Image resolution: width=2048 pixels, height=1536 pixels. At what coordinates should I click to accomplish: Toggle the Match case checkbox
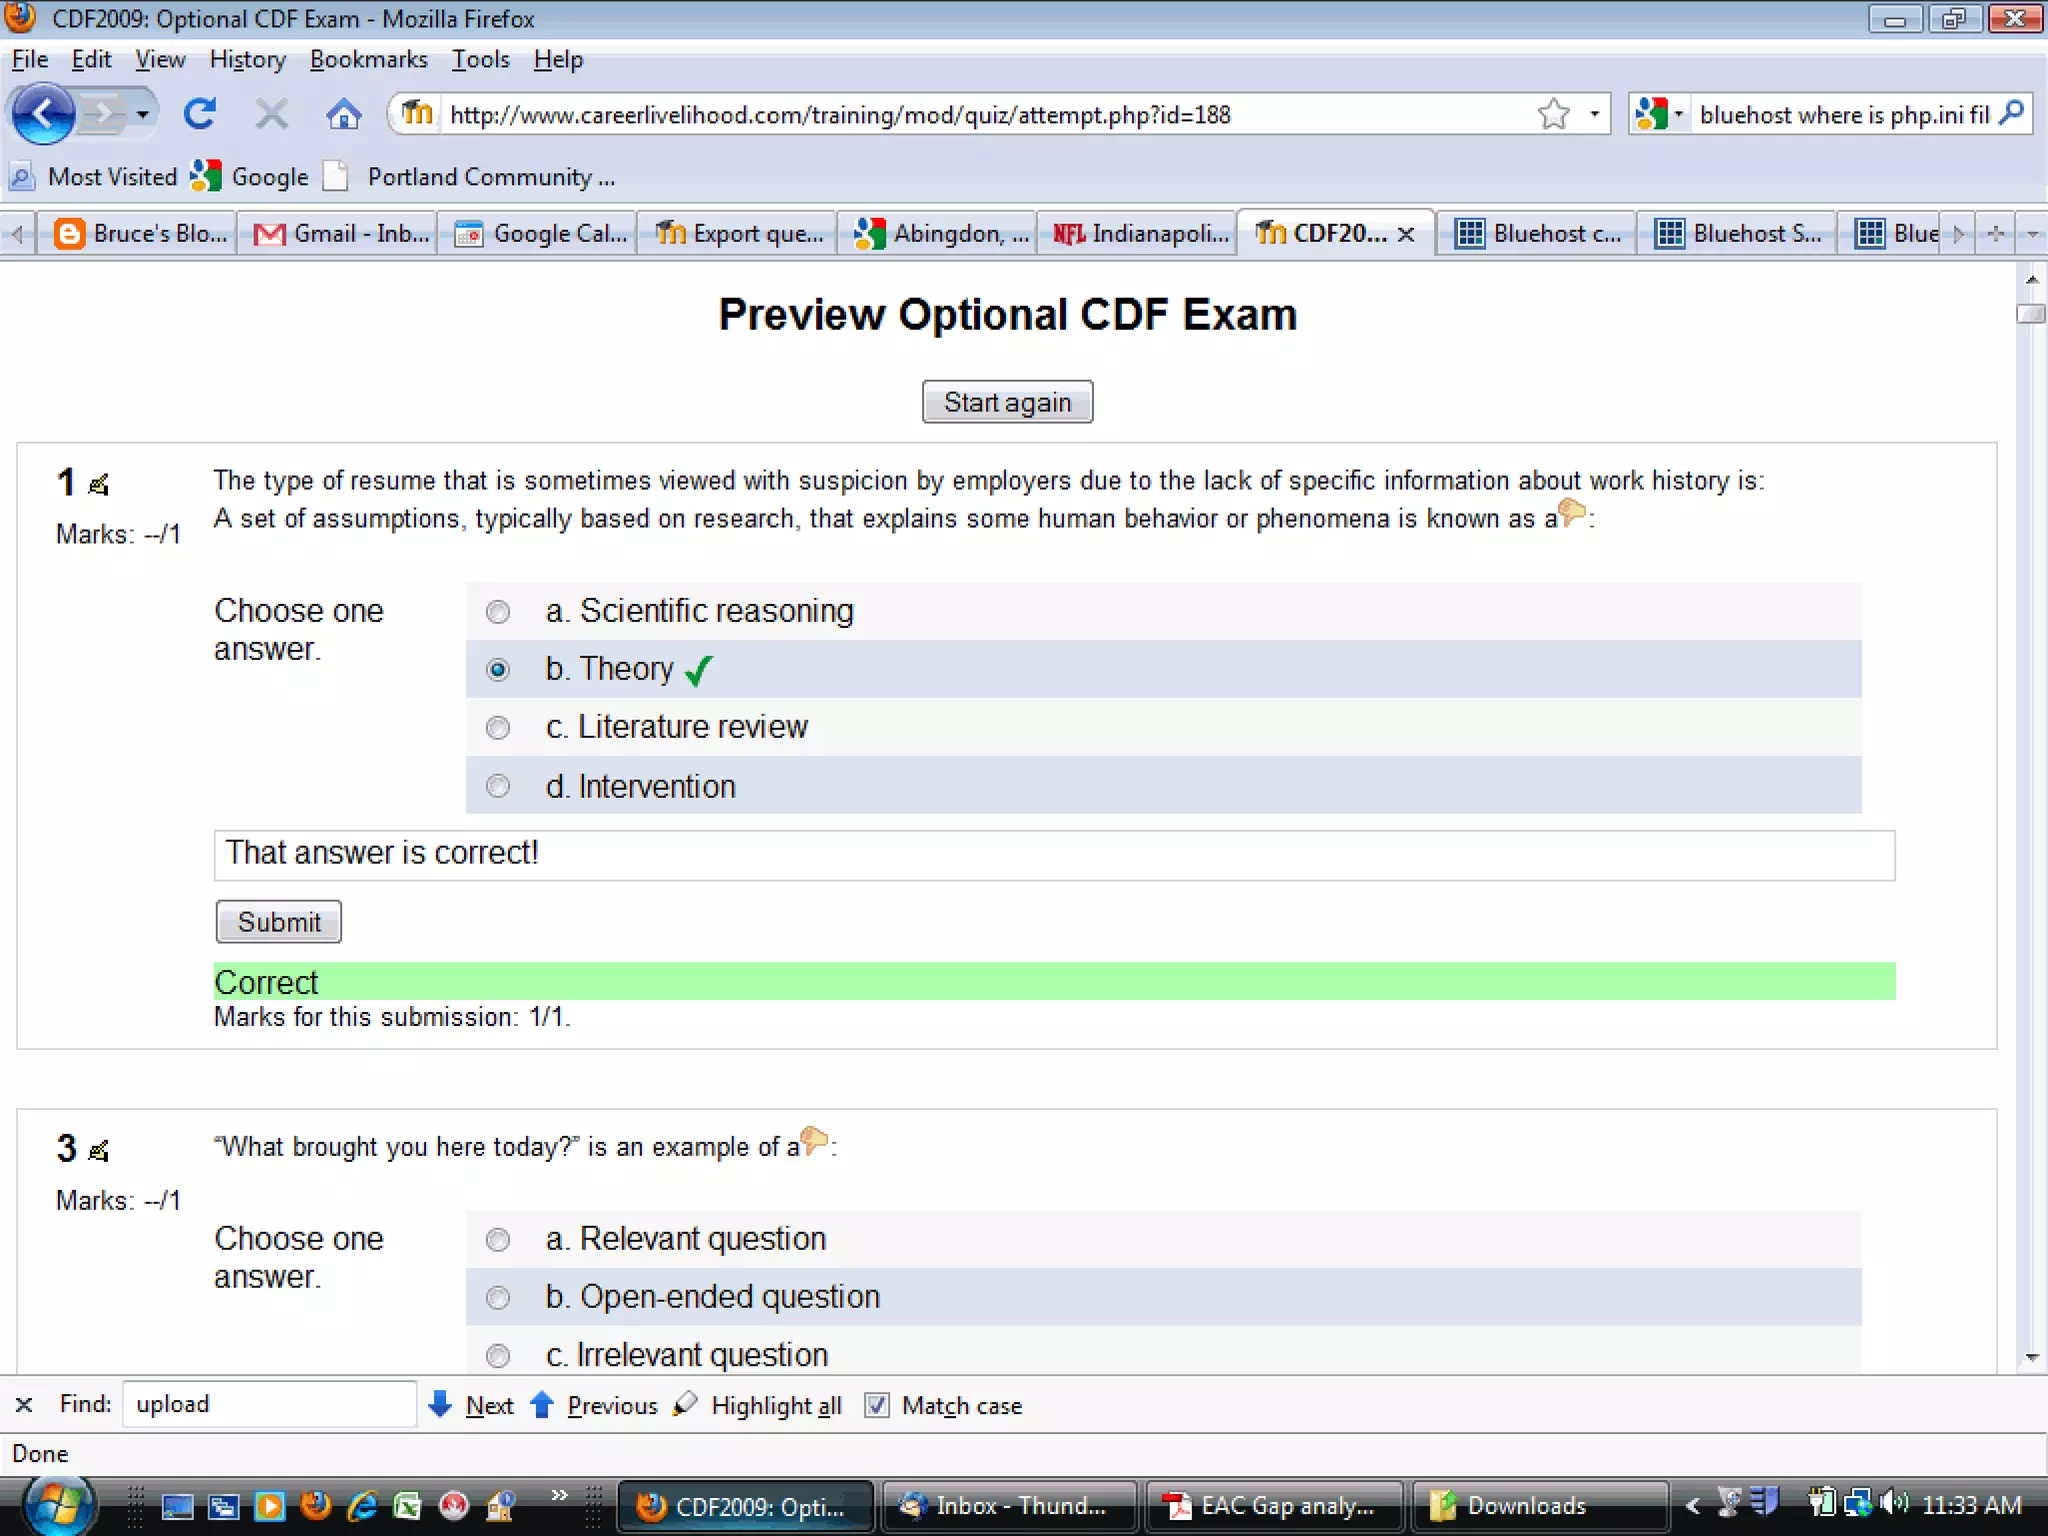877,1405
